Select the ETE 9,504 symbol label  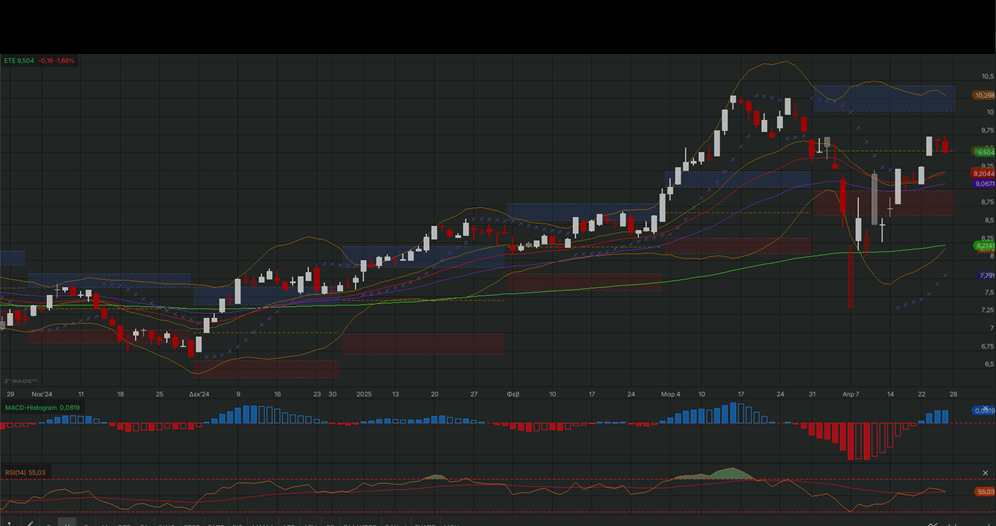coord(19,61)
